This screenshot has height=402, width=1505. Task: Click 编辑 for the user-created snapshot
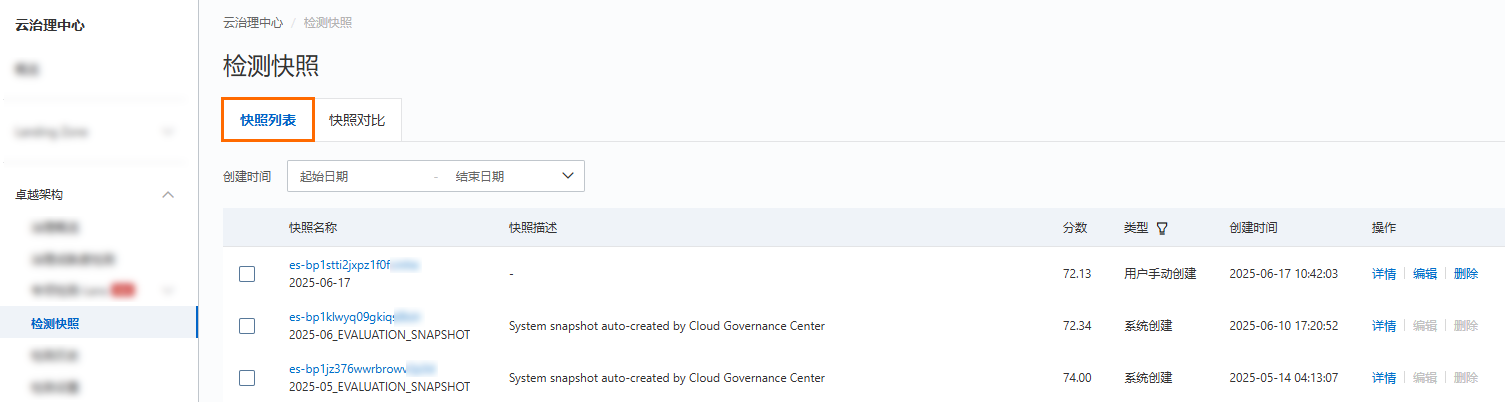point(1425,274)
